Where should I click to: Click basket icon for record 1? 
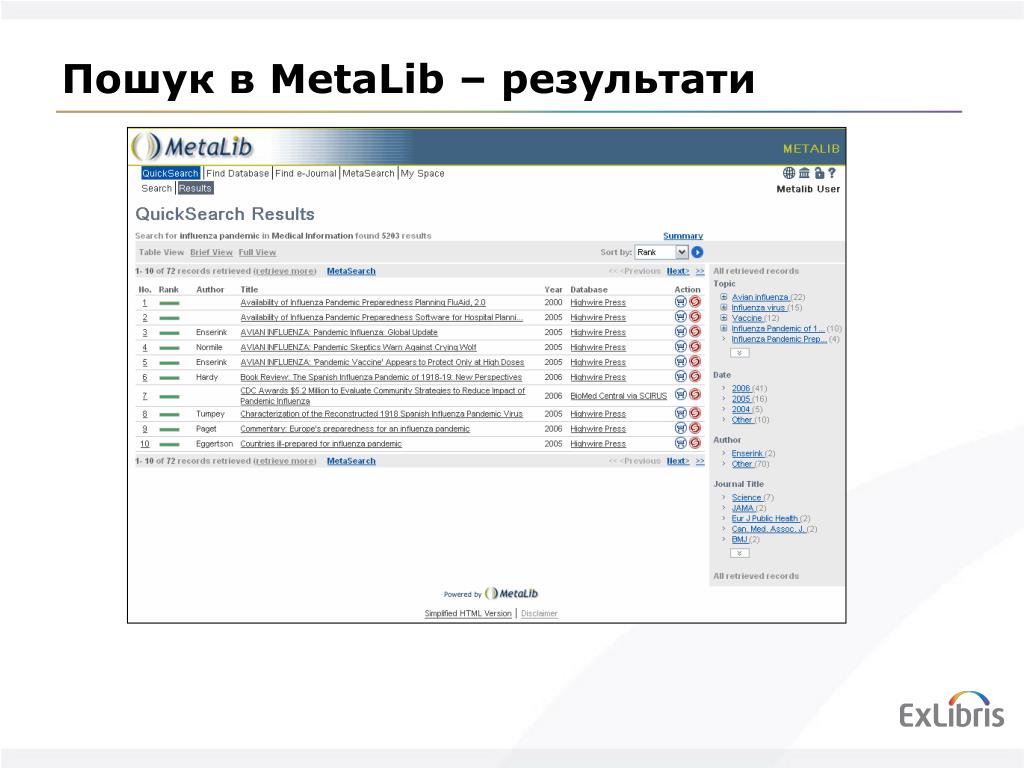click(x=680, y=302)
